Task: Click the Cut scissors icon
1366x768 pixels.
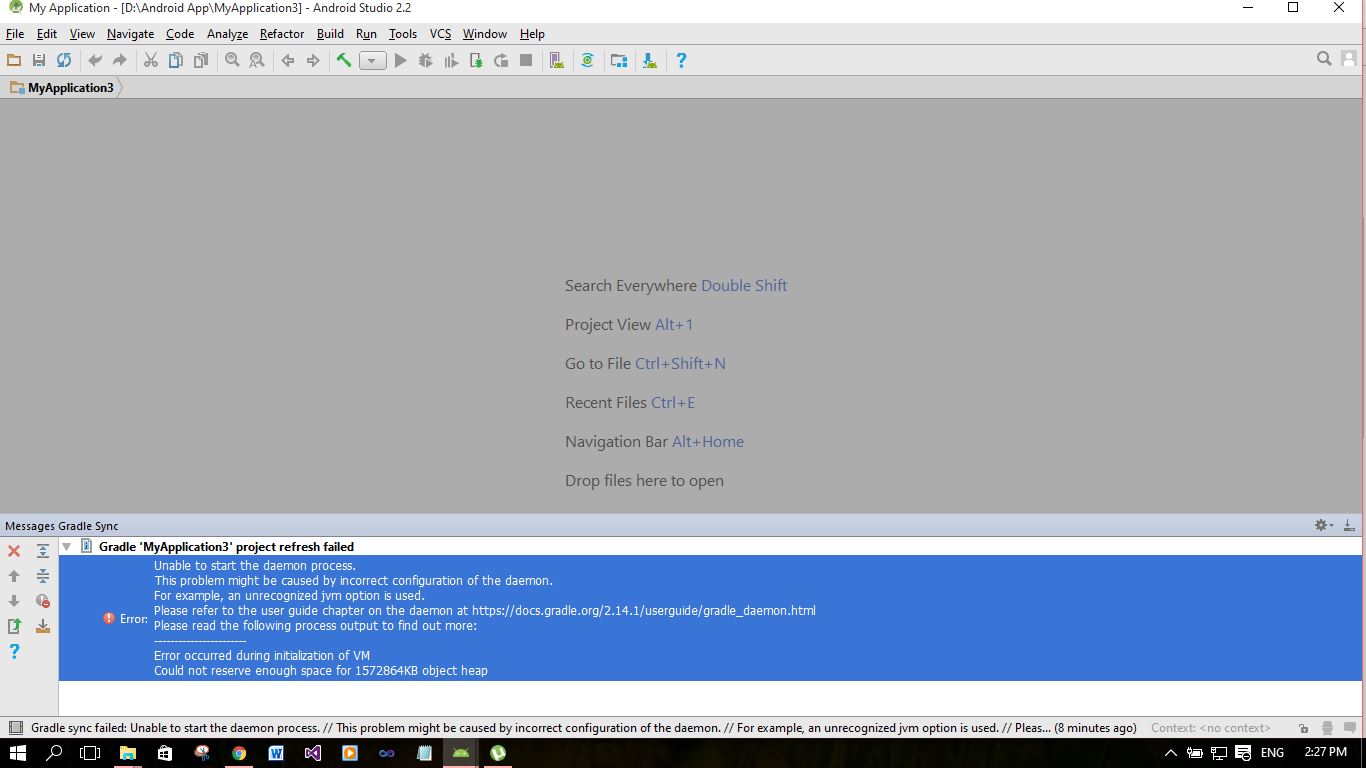Action: tap(151, 61)
